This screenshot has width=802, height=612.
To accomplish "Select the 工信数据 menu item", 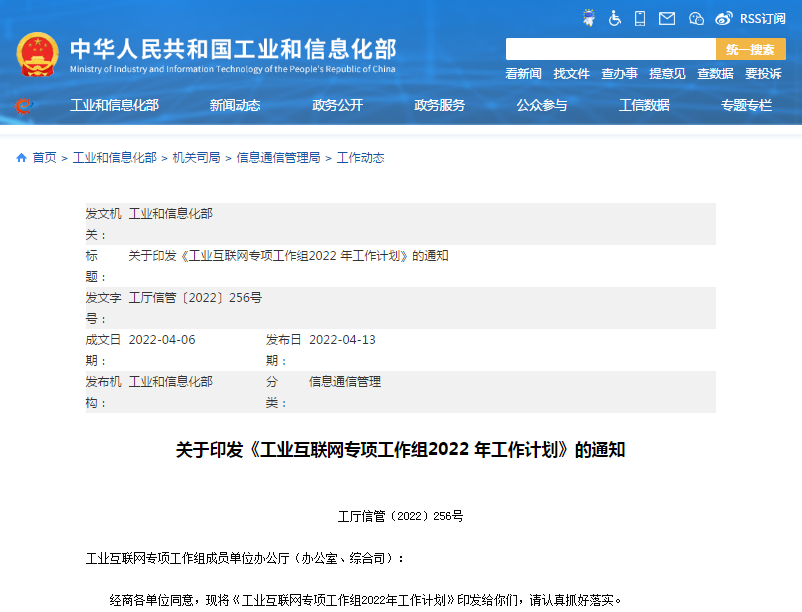I will click(645, 104).
